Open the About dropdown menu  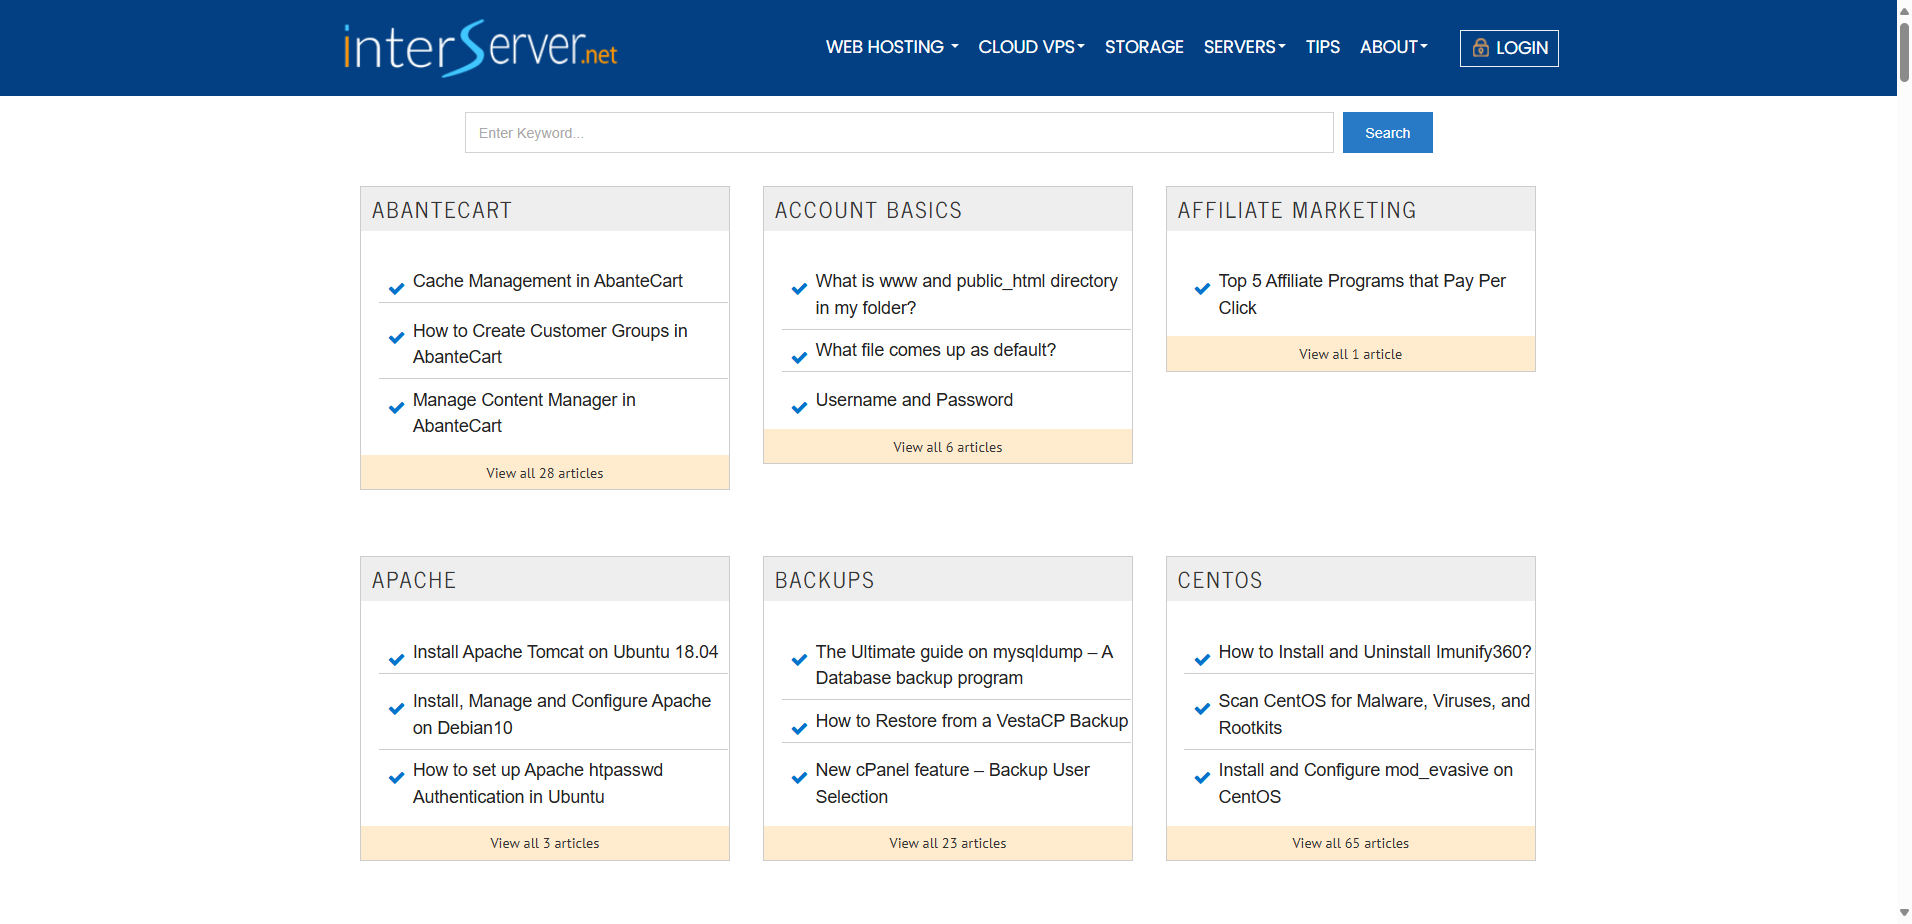[x=1393, y=47]
